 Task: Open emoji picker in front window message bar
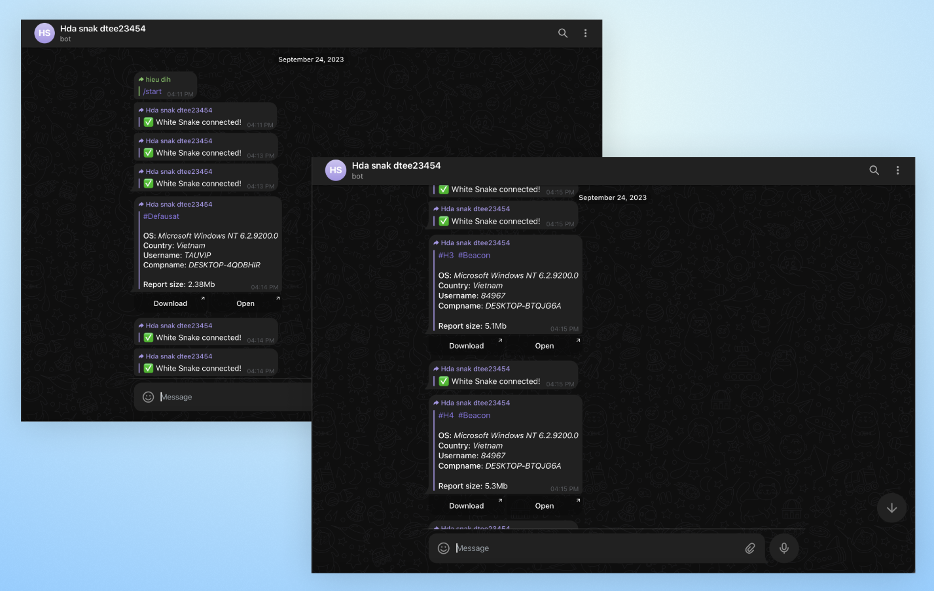pos(444,548)
